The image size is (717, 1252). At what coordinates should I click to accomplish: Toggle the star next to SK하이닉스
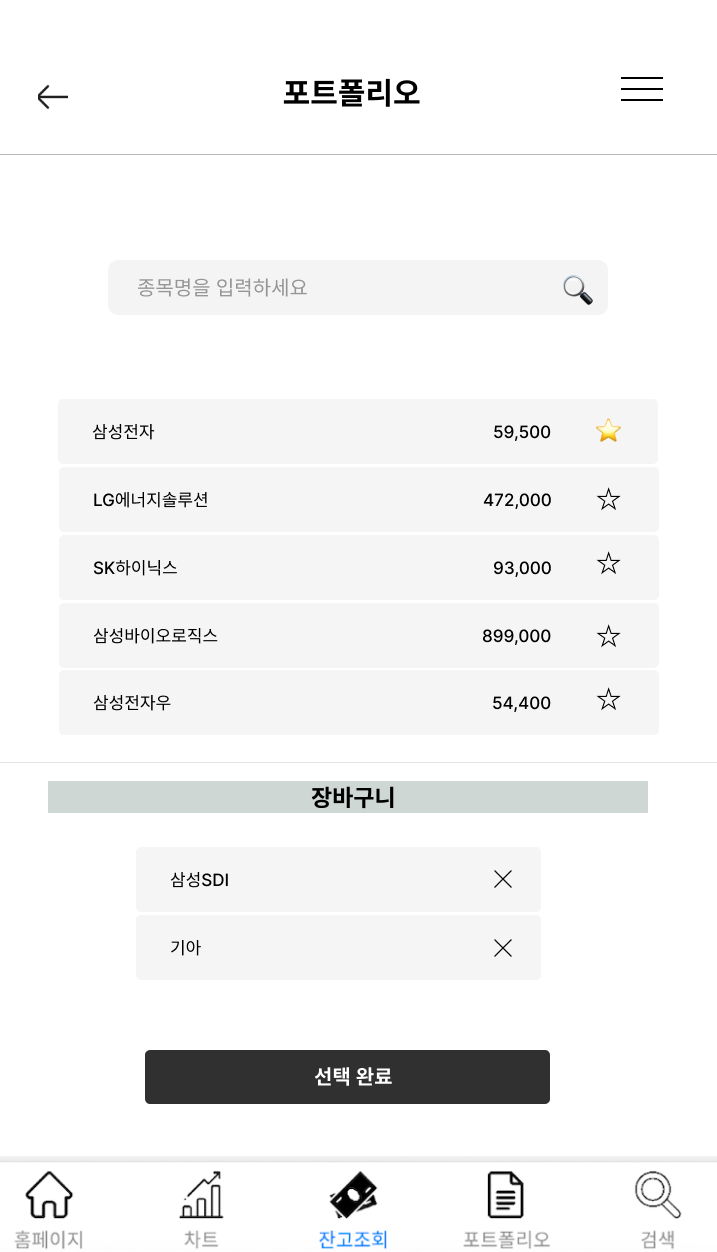pos(608,563)
